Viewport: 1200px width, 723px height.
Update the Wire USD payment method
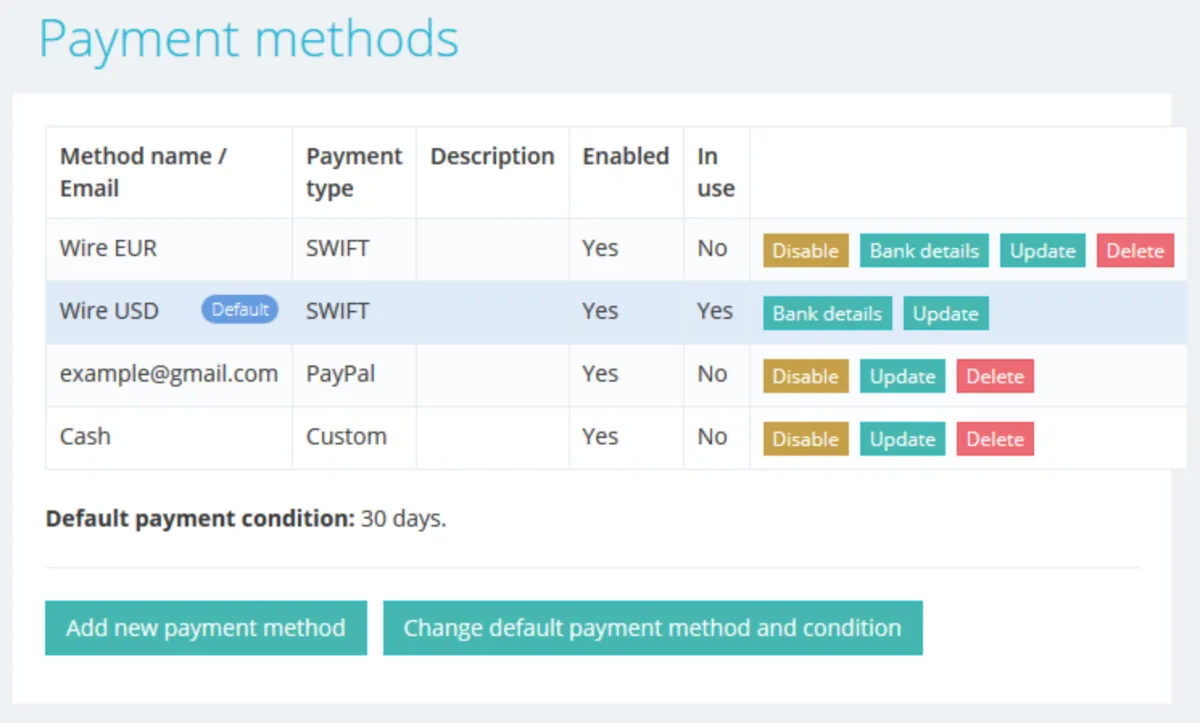pos(945,314)
